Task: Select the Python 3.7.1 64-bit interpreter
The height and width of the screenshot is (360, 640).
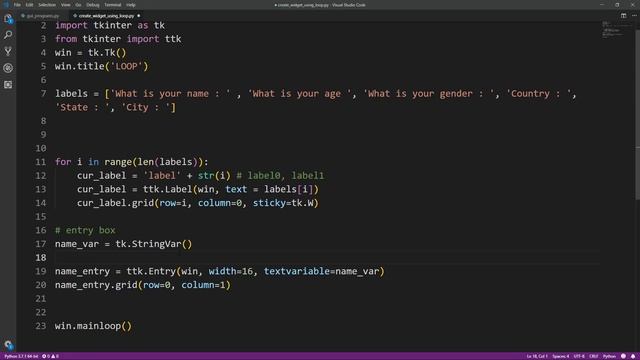Action: [21, 356]
